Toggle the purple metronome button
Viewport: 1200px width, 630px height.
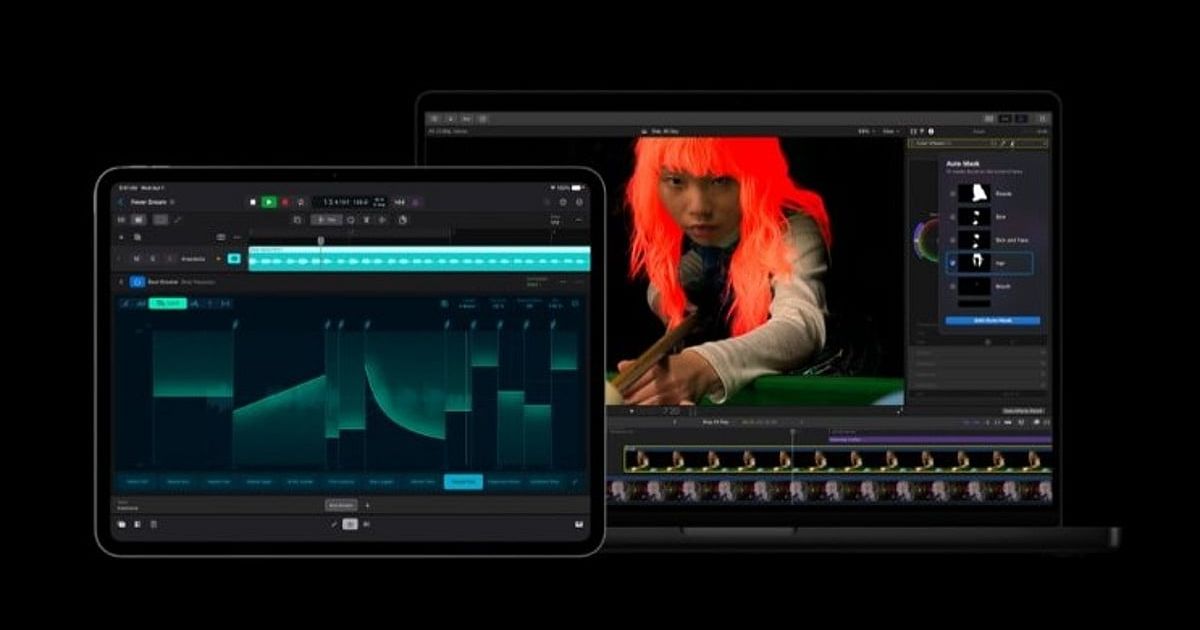tap(416, 202)
